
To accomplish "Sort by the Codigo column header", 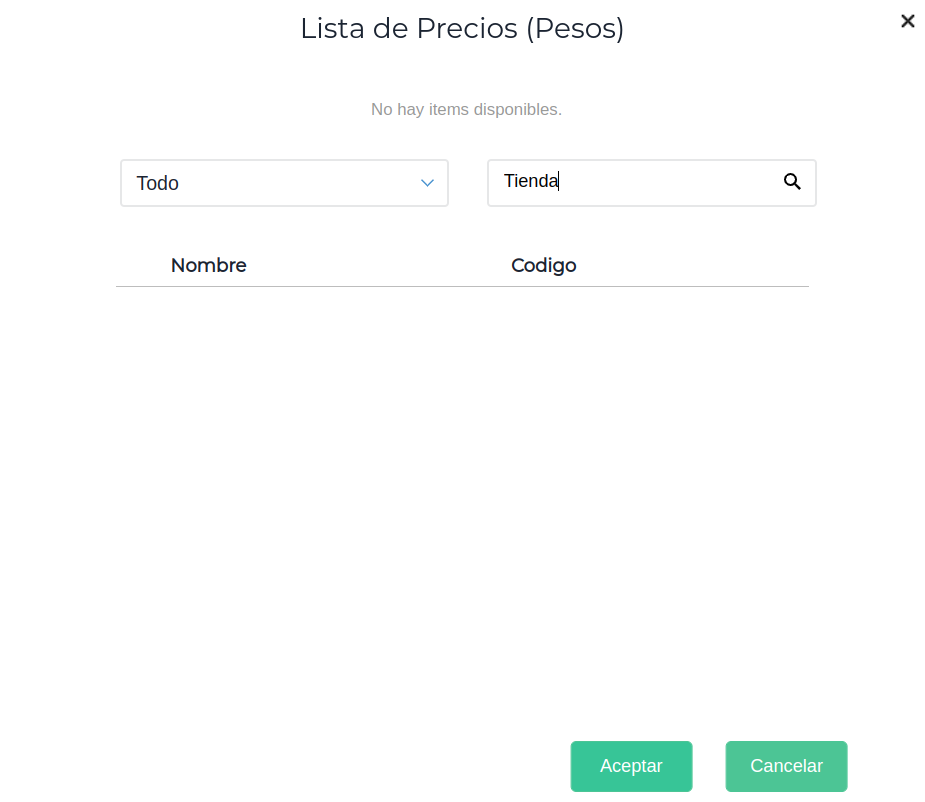I will click(x=543, y=265).
